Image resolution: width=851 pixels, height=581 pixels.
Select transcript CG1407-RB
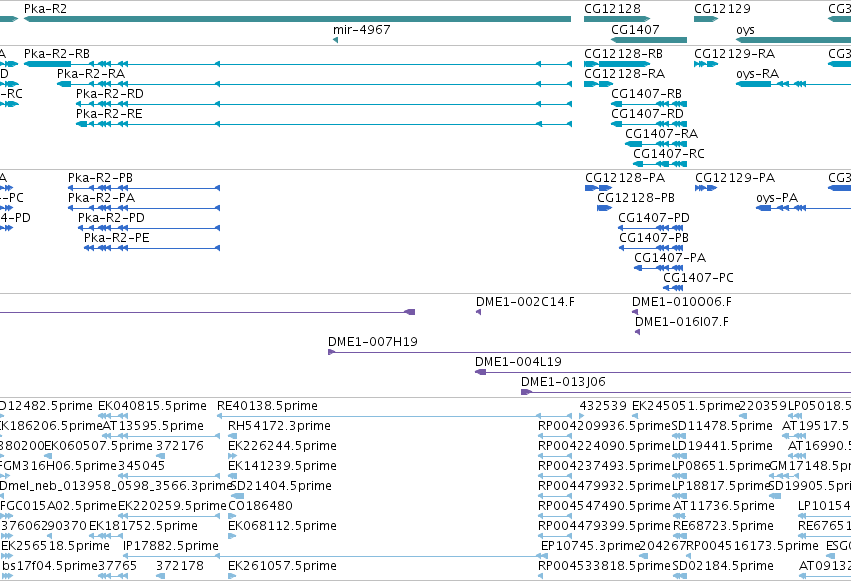pyautogui.click(x=649, y=104)
